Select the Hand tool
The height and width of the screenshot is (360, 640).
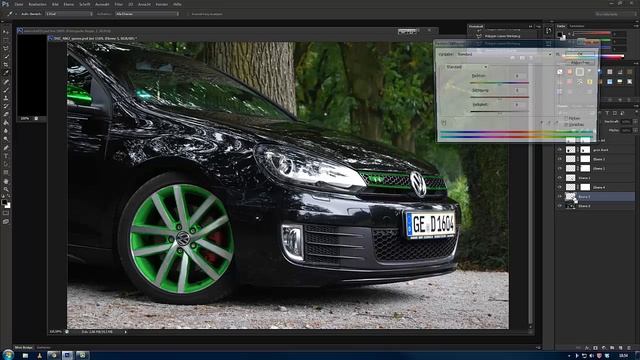pos(6,181)
